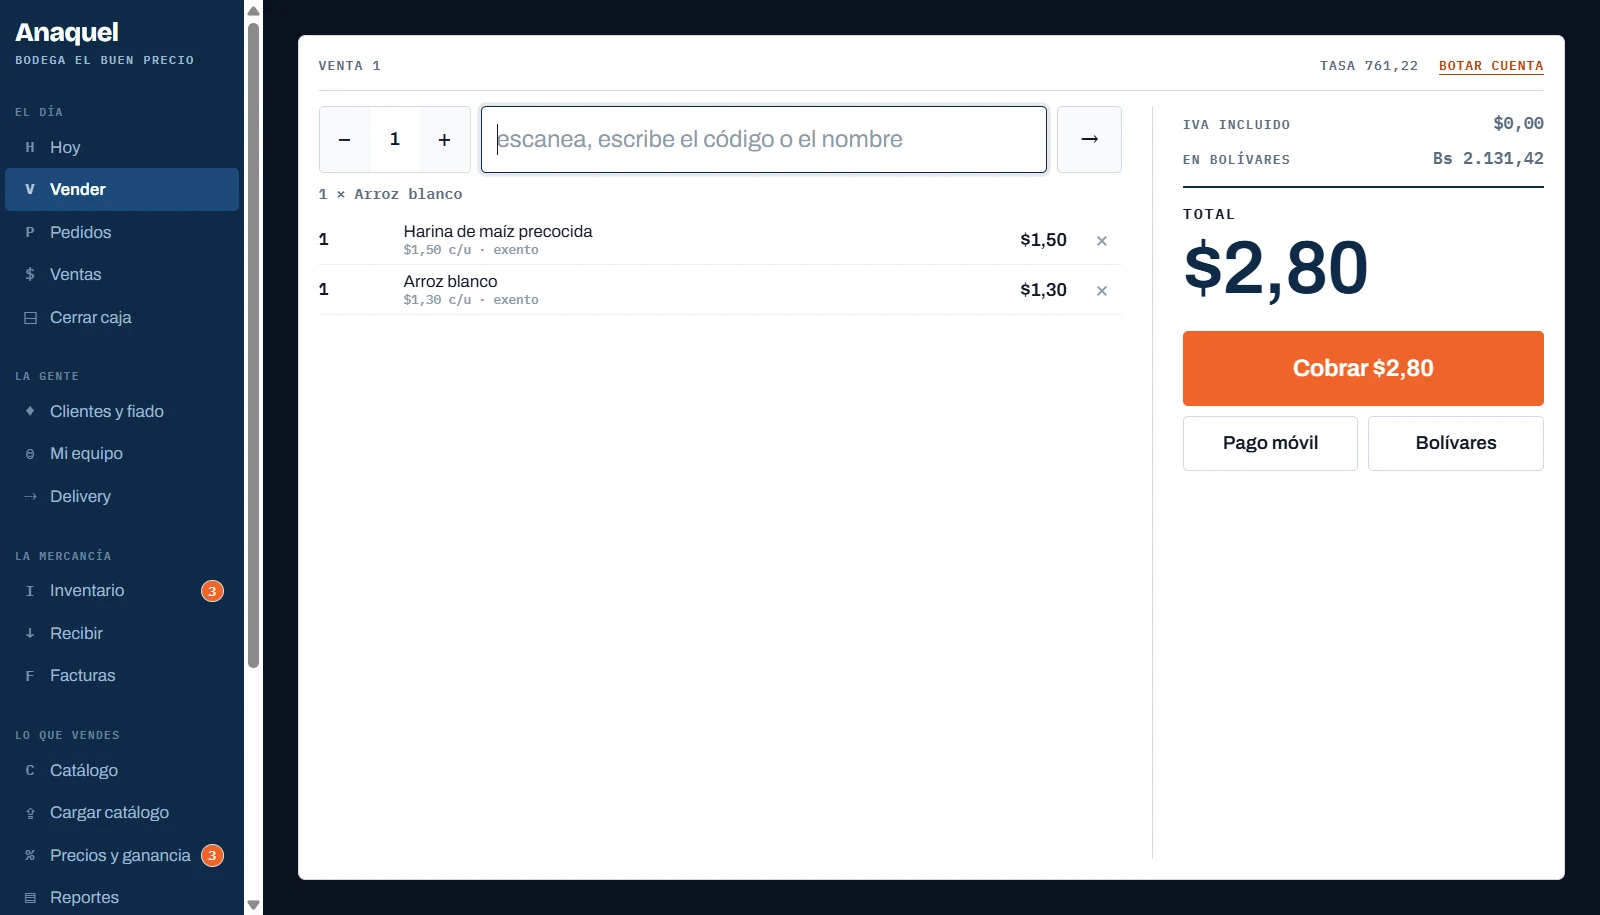Submit product search with arrow button
Screen dimensions: 1600x915
pyautogui.click(x=1089, y=139)
